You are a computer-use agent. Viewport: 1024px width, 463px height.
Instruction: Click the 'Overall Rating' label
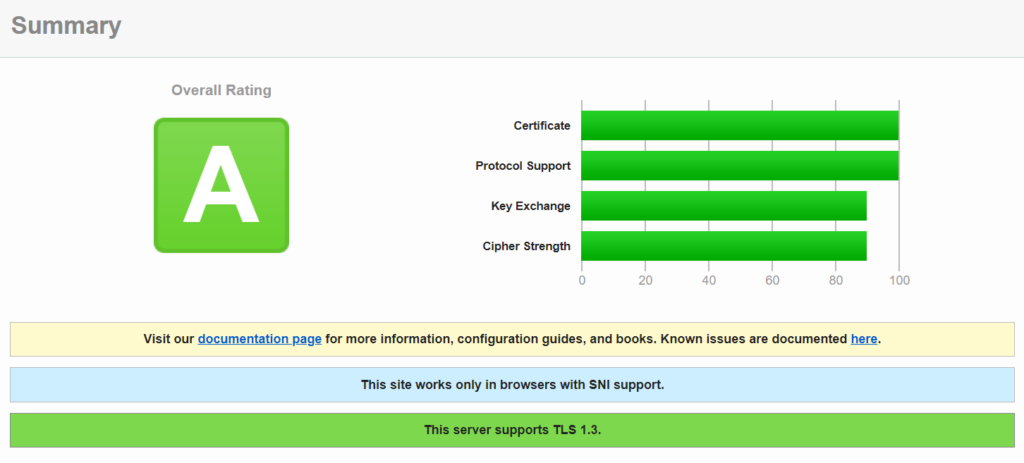coord(221,90)
